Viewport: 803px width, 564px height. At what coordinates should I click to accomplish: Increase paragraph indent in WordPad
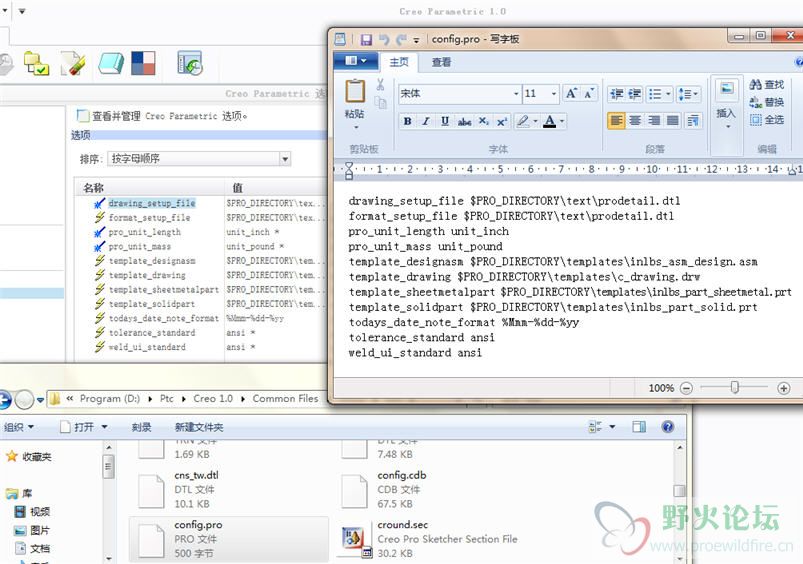pyautogui.click(x=634, y=94)
